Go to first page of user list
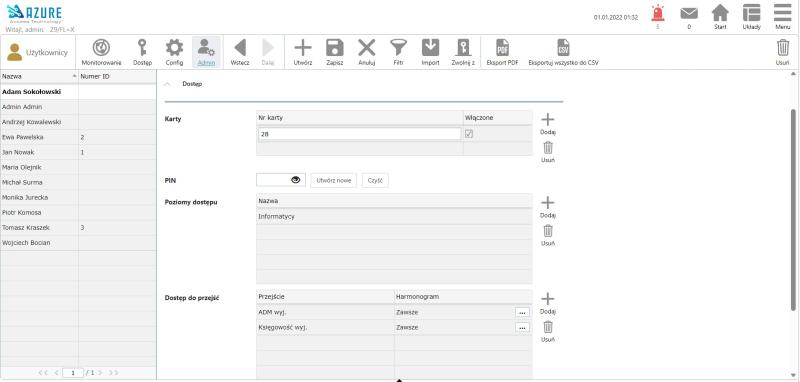Image resolution: width=800 pixels, height=382 pixels. click(43, 373)
